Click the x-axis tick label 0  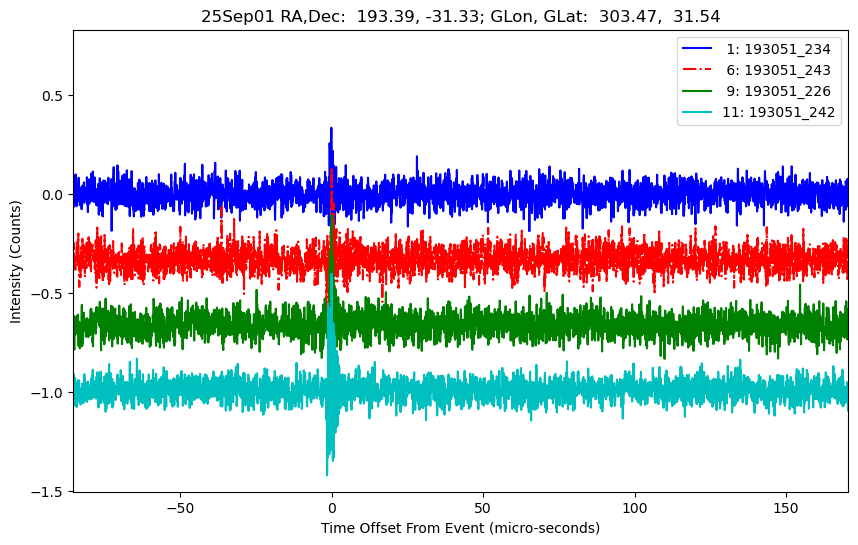pos(332,508)
